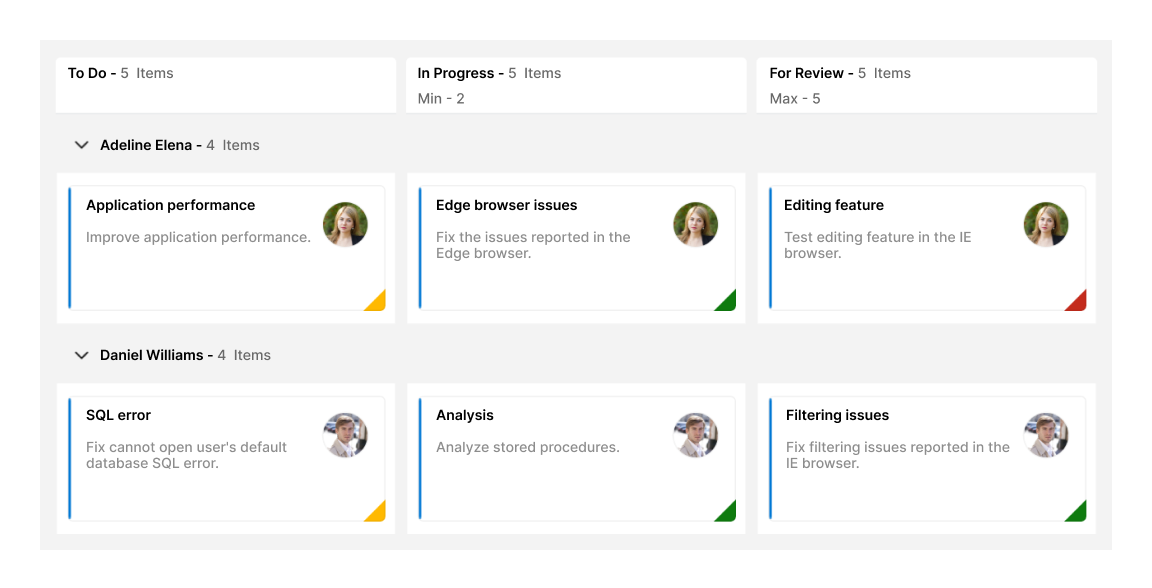Click the green priority corner on Analysis card
Viewport: 1152px width, 588px height.
tap(728, 512)
